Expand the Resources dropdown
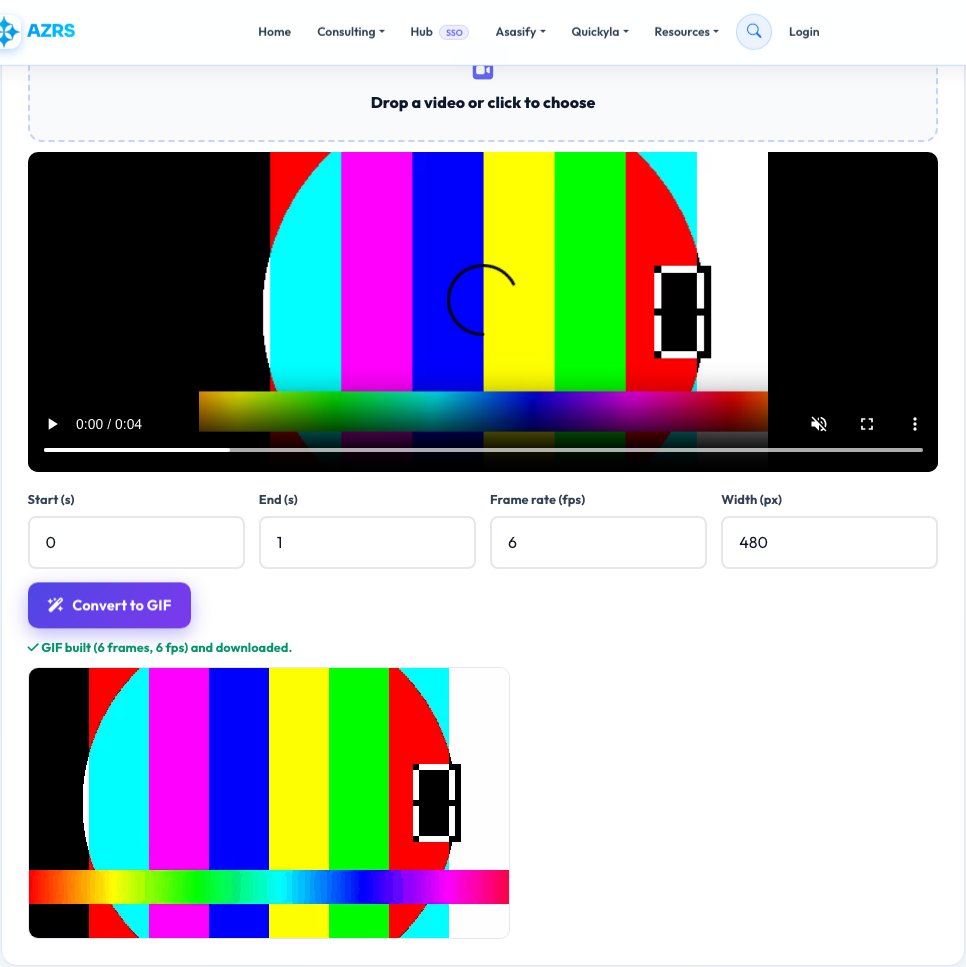This screenshot has width=966, height=967. 686,31
